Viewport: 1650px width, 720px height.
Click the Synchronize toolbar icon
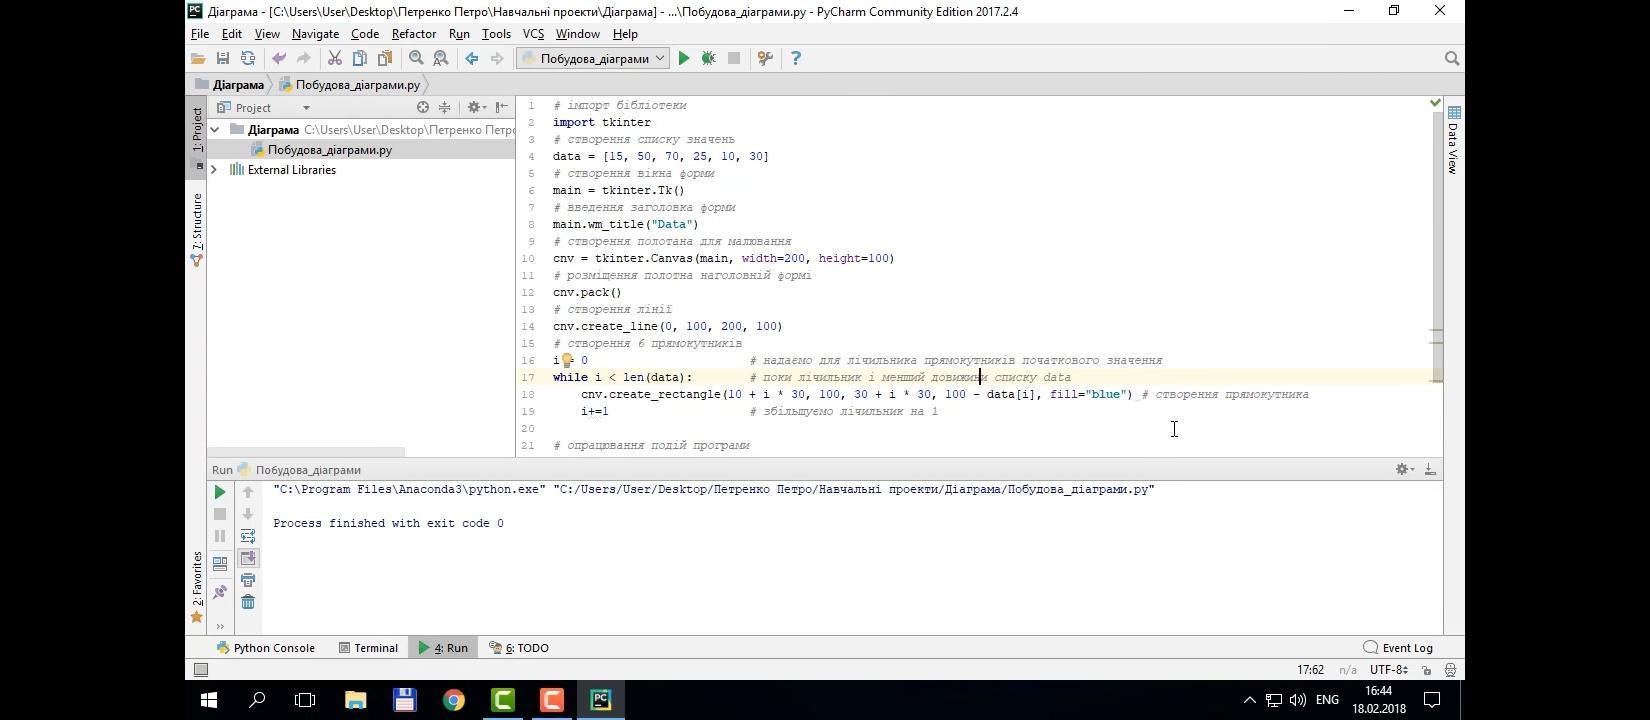[248, 59]
